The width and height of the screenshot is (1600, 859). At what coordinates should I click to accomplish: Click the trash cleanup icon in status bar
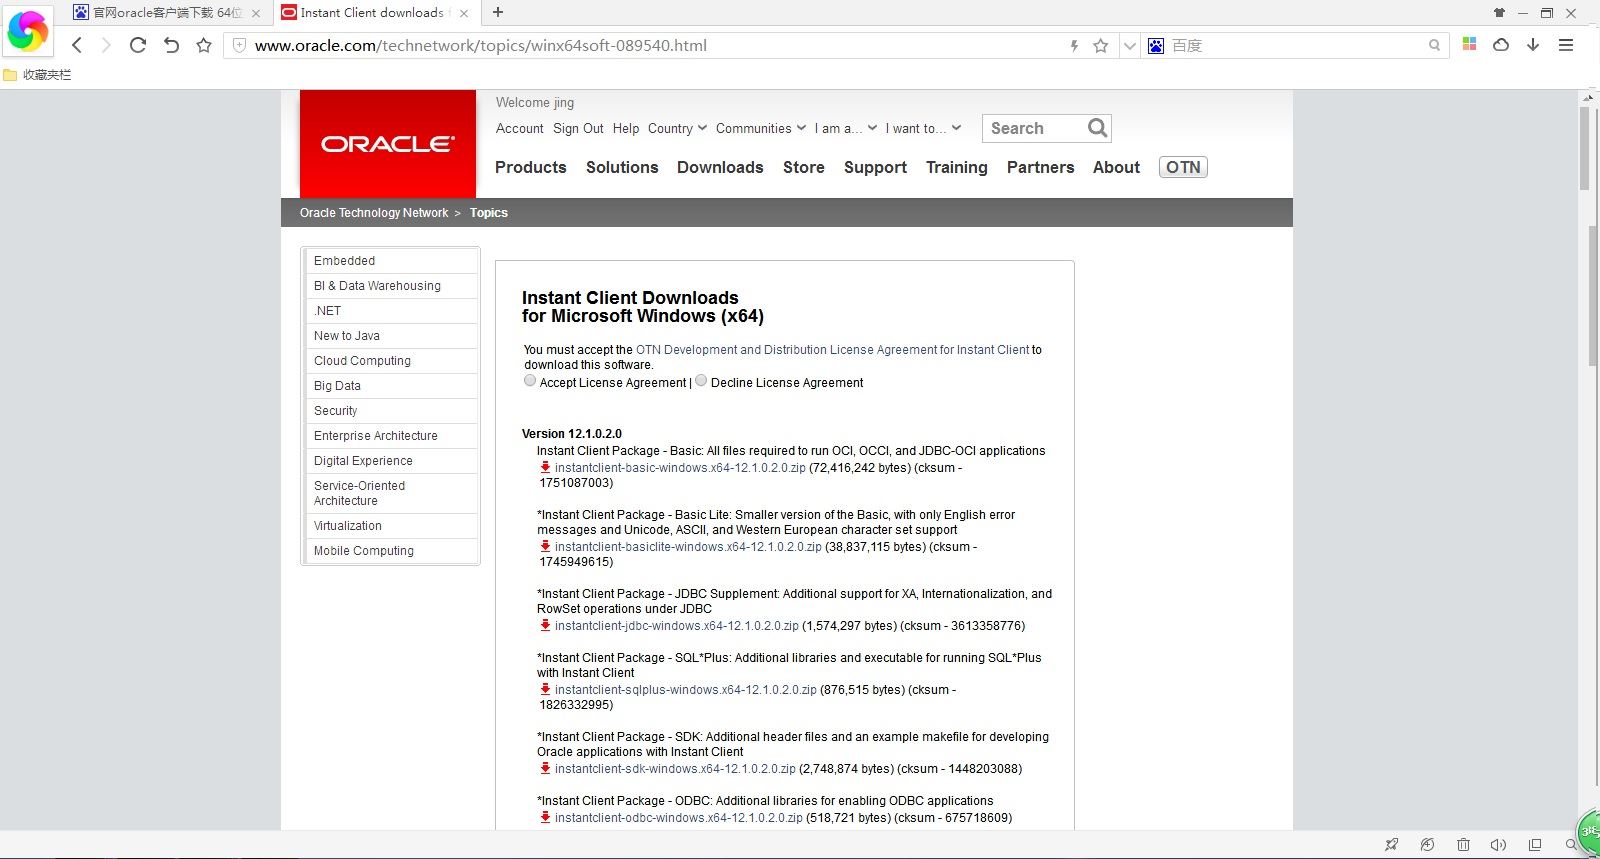coord(1463,845)
